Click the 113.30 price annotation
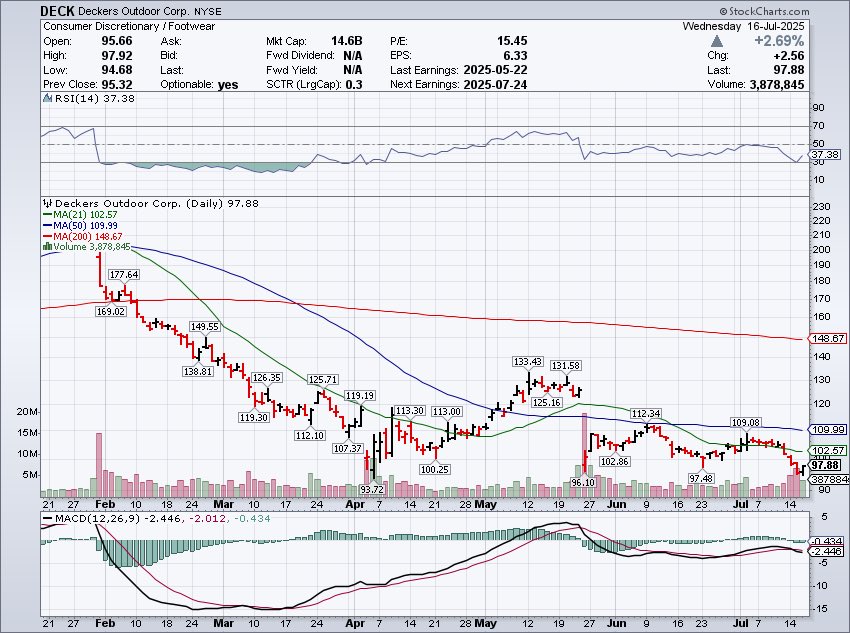Viewport: 850px width, 633px height. (409, 411)
